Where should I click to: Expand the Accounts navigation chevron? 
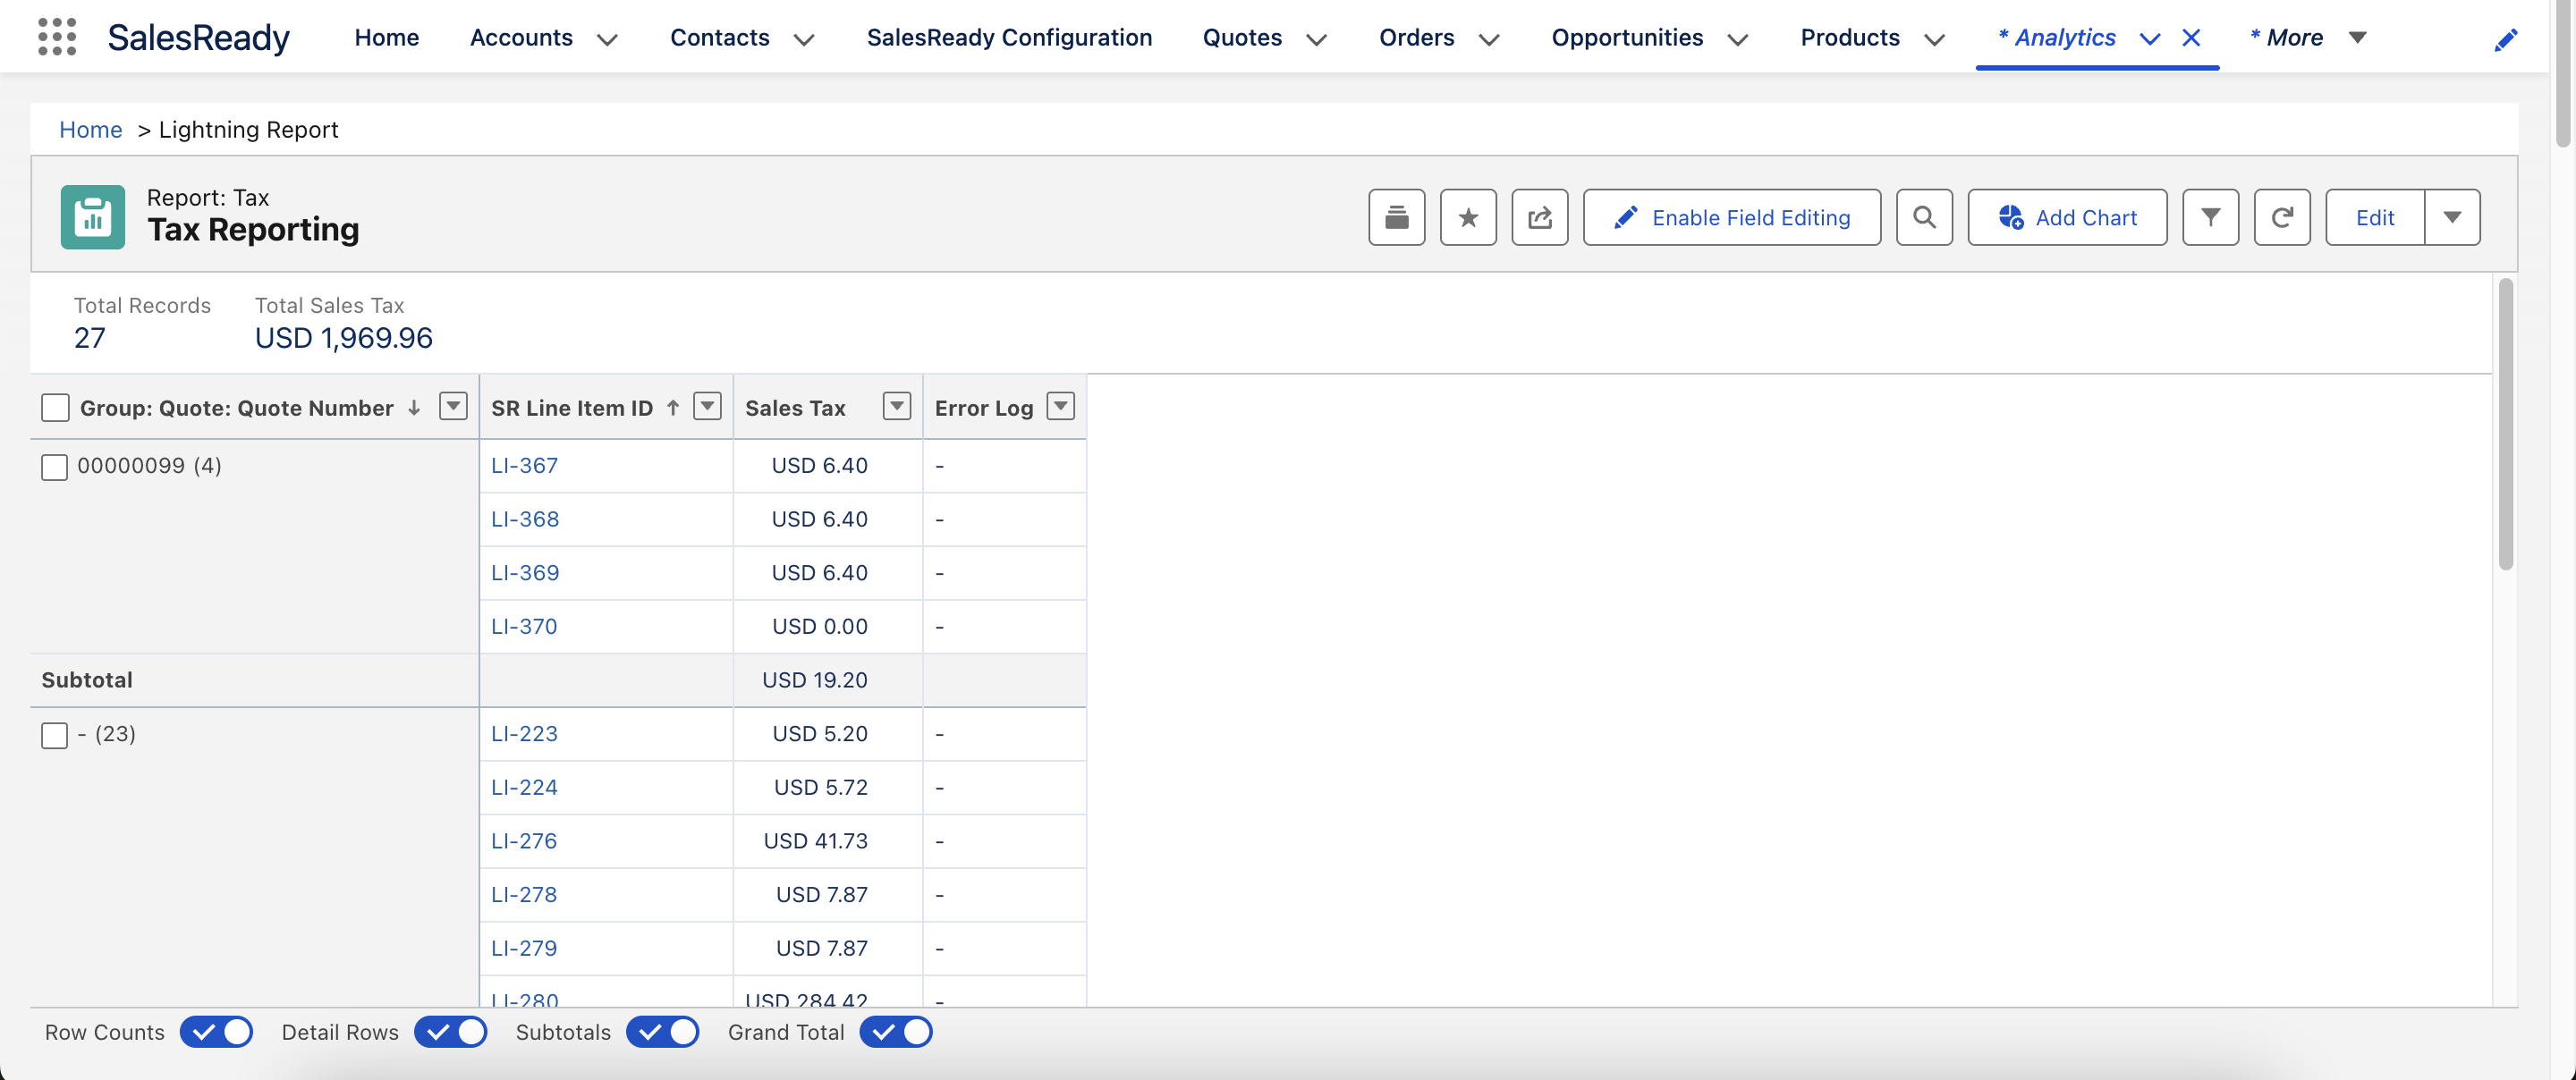pyautogui.click(x=607, y=40)
